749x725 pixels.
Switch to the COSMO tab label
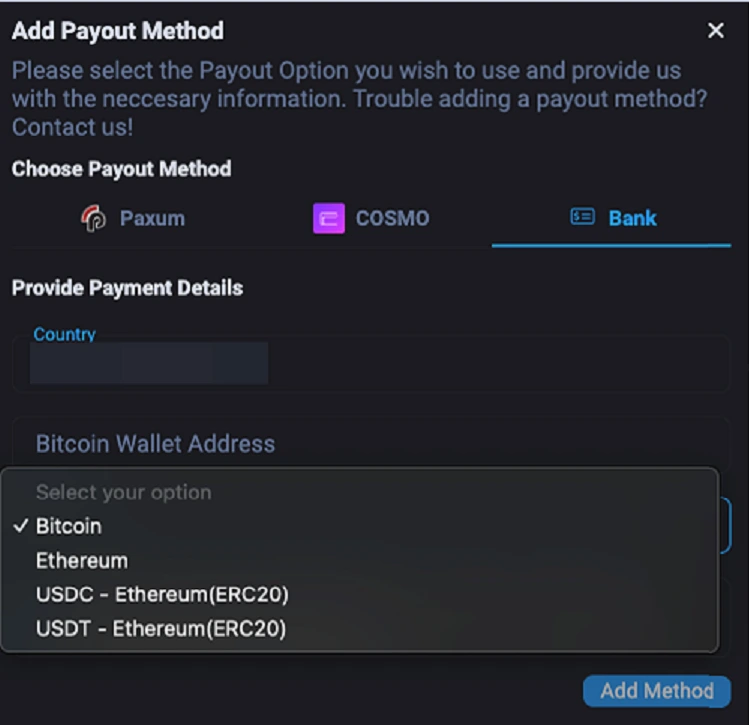392,218
